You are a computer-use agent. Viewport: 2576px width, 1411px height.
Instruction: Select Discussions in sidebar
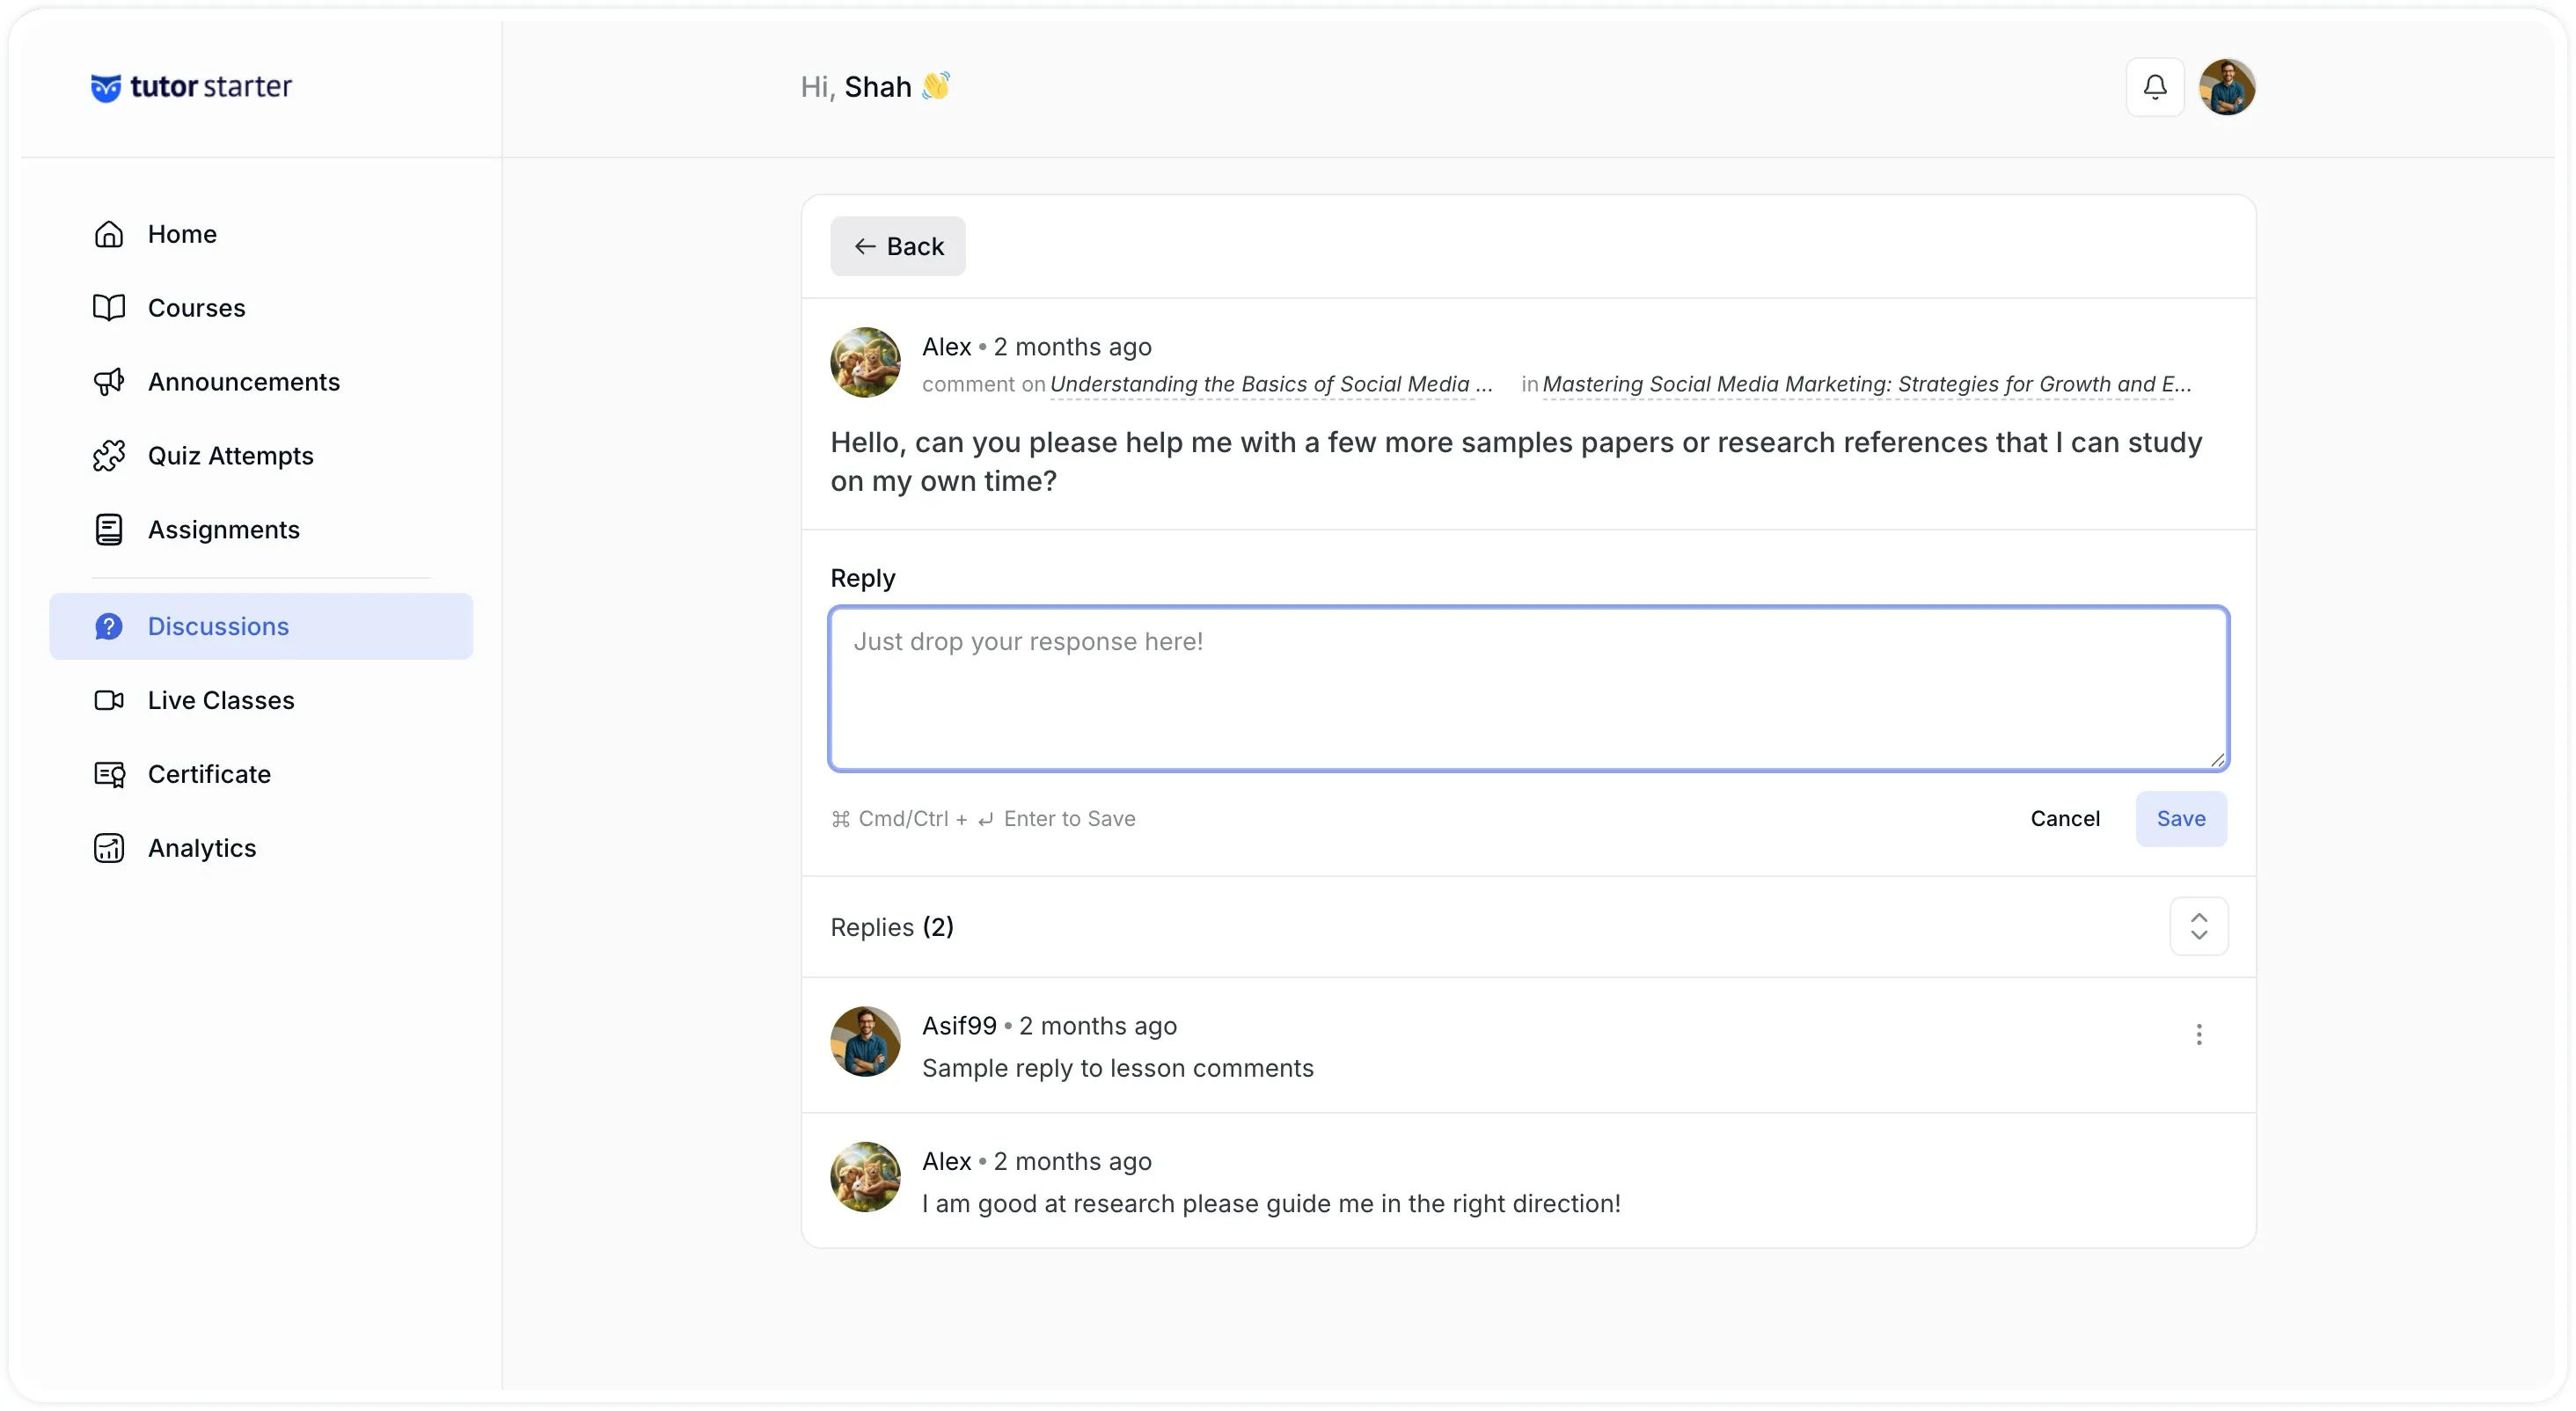[x=261, y=627]
